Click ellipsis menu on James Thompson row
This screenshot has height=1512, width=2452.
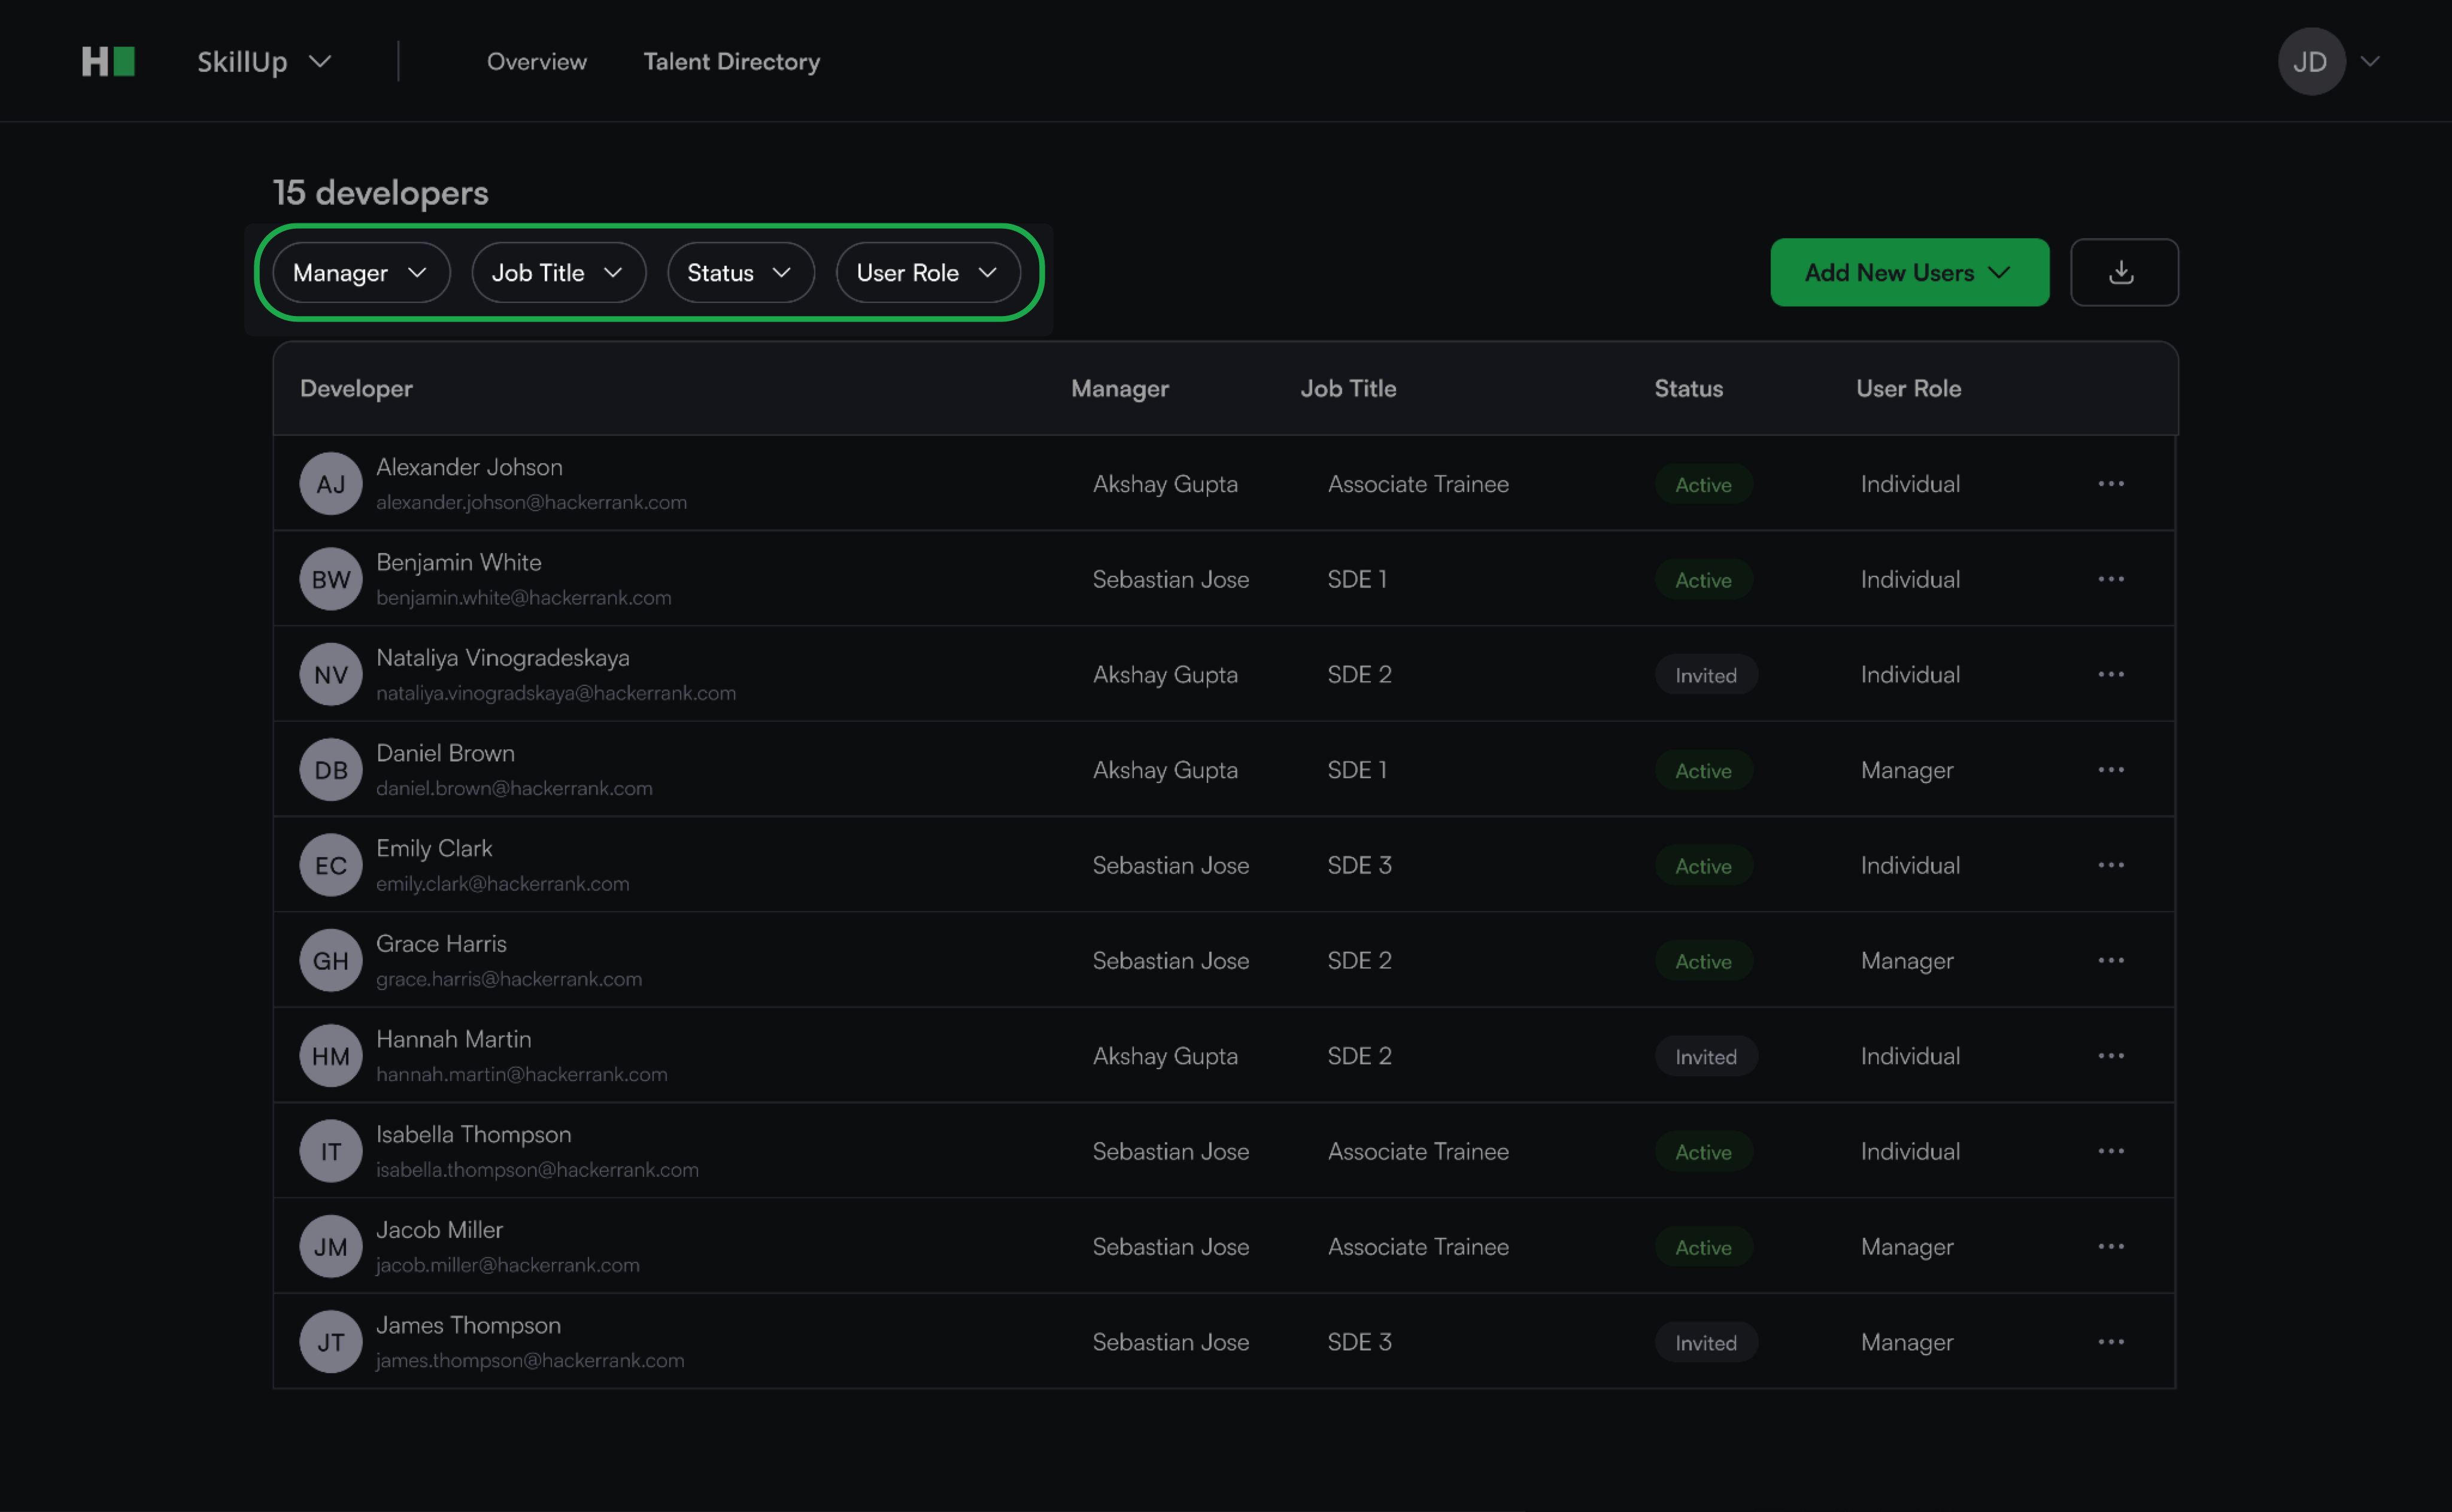(2110, 1342)
